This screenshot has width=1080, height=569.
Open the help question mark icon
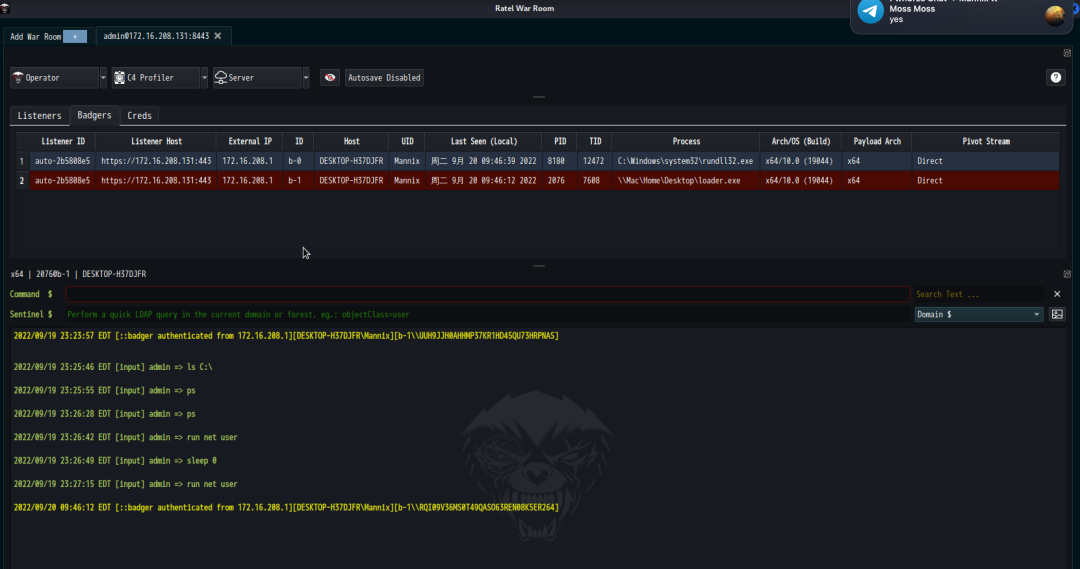coord(1056,78)
